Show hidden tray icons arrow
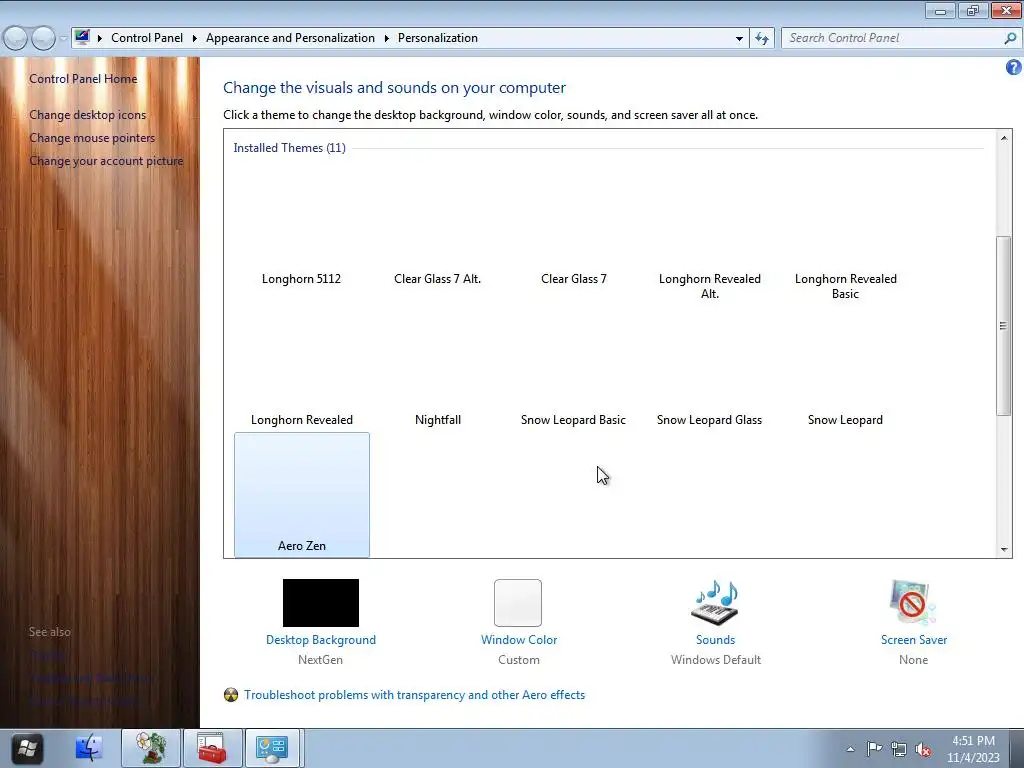1024x768 pixels. 850,749
